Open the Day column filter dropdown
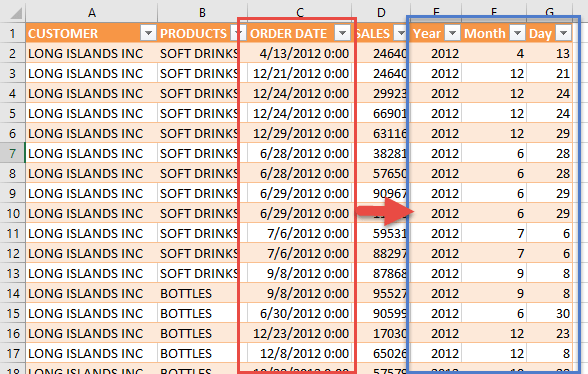Screen dimensions: 588x374 [x=563, y=33]
